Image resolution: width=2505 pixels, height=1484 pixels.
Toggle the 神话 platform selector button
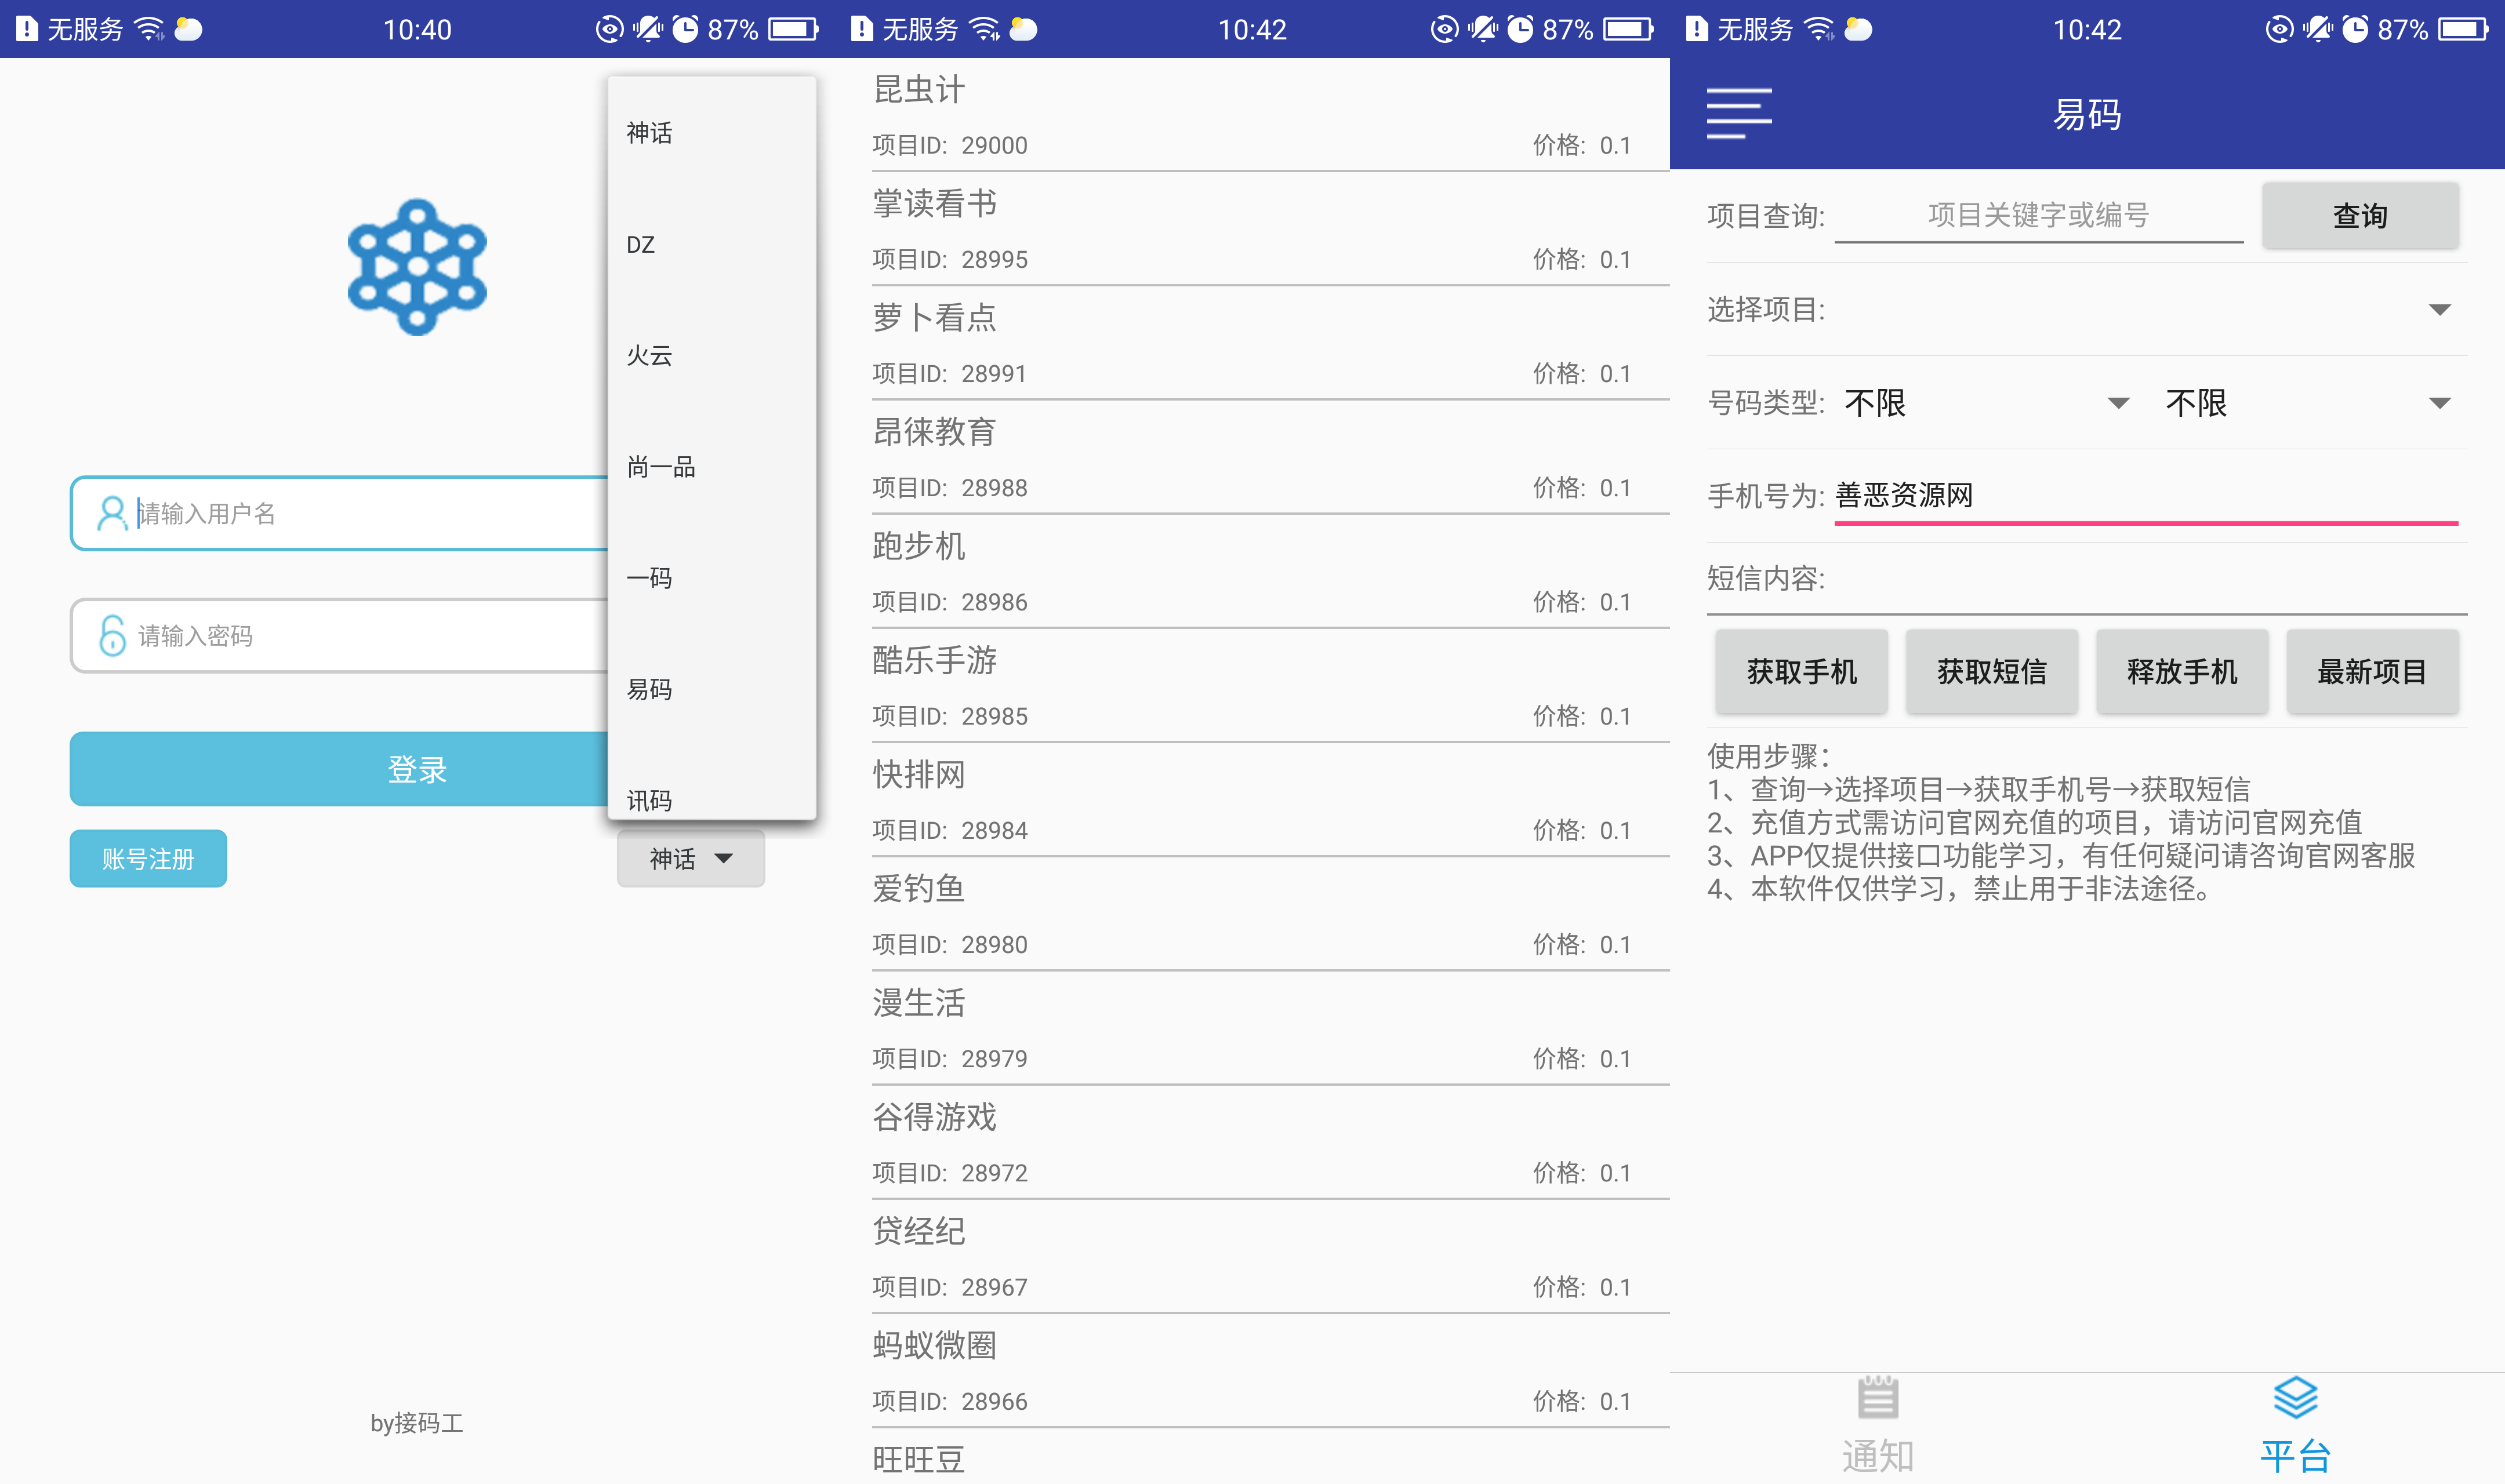click(x=690, y=858)
